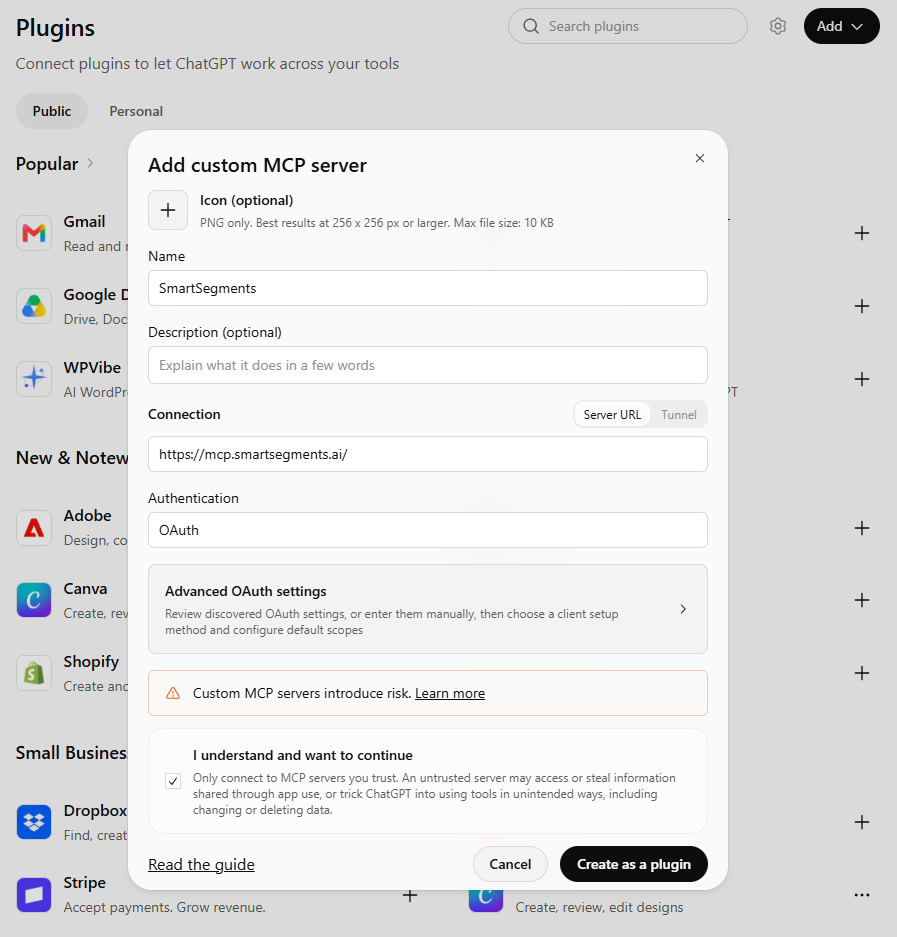The height and width of the screenshot is (937, 897).
Task: Click 'Create, review, edit designs' text
Action: coord(599,907)
